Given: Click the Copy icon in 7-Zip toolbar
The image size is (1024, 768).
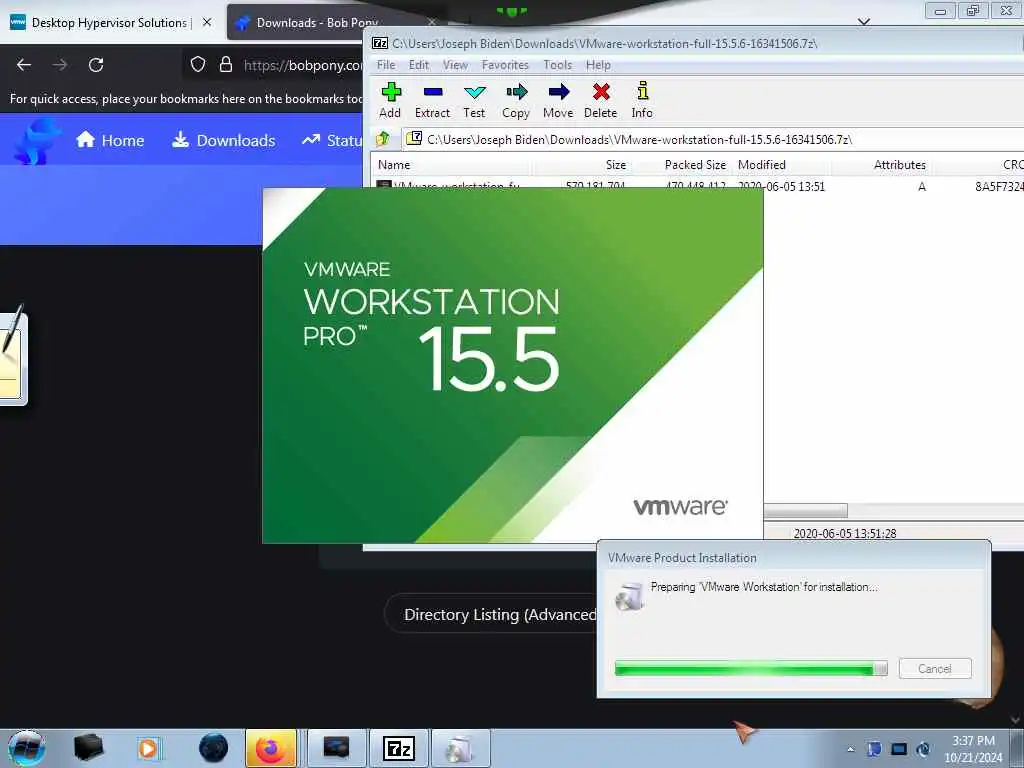Looking at the screenshot, I should pos(516,100).
